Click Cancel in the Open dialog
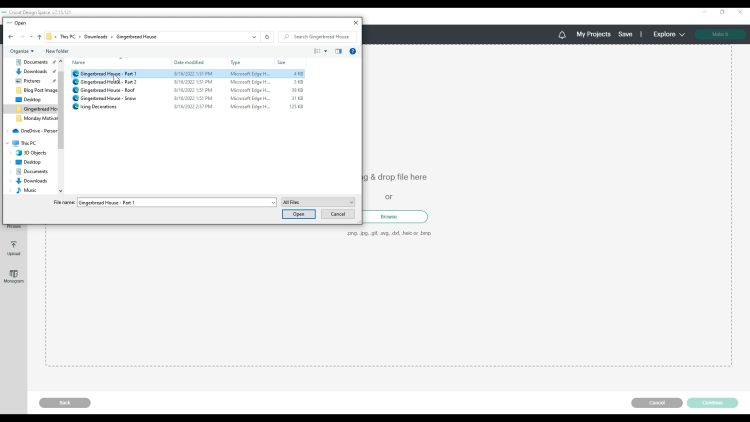 point(337,214)
